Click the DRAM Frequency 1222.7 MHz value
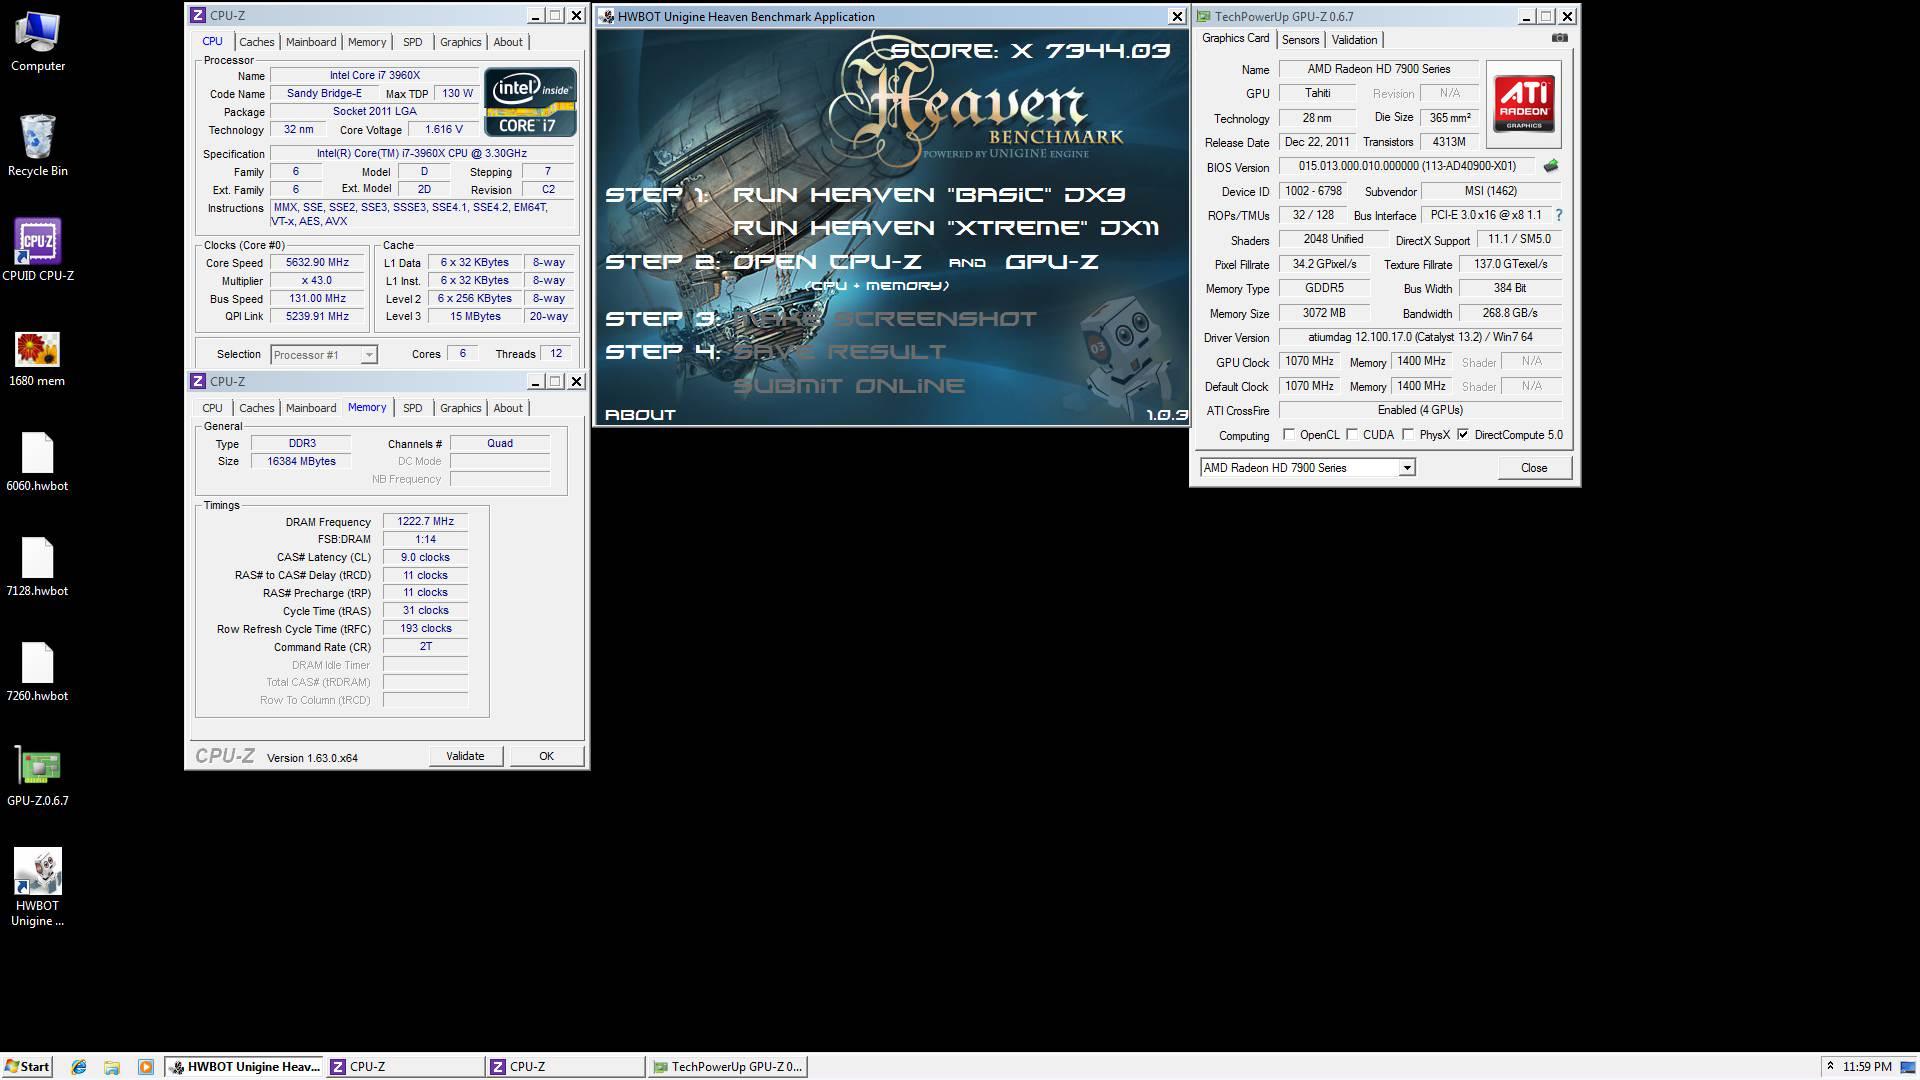The width and height of the screenshot is (1920, 1080). [425, 522]
